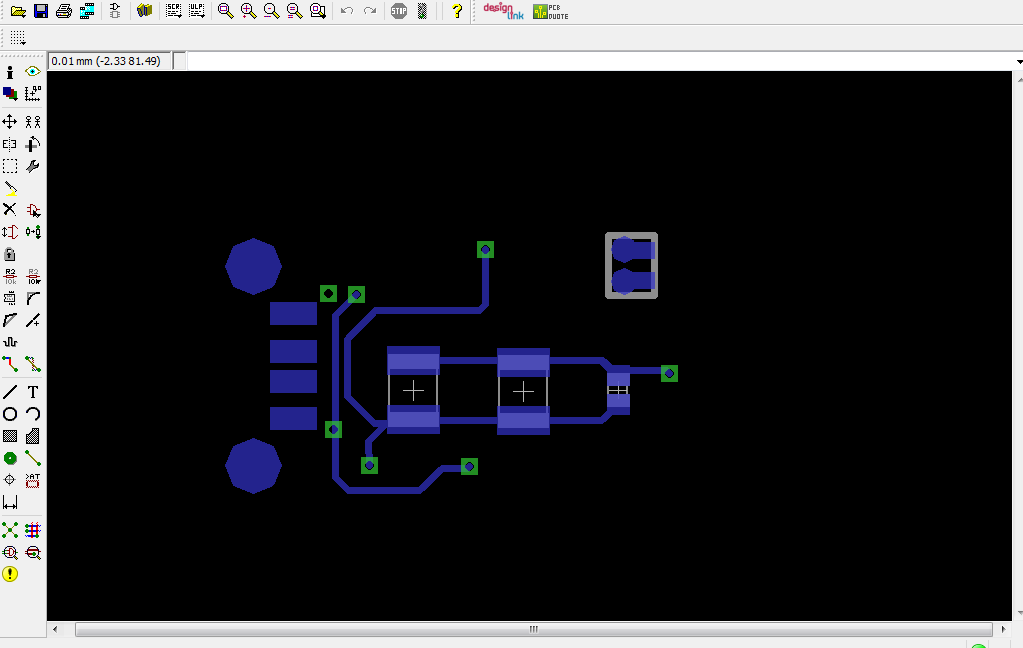Open a file with the folder icon
This screenshot has height=648, width=1023.
click(18, 11)
